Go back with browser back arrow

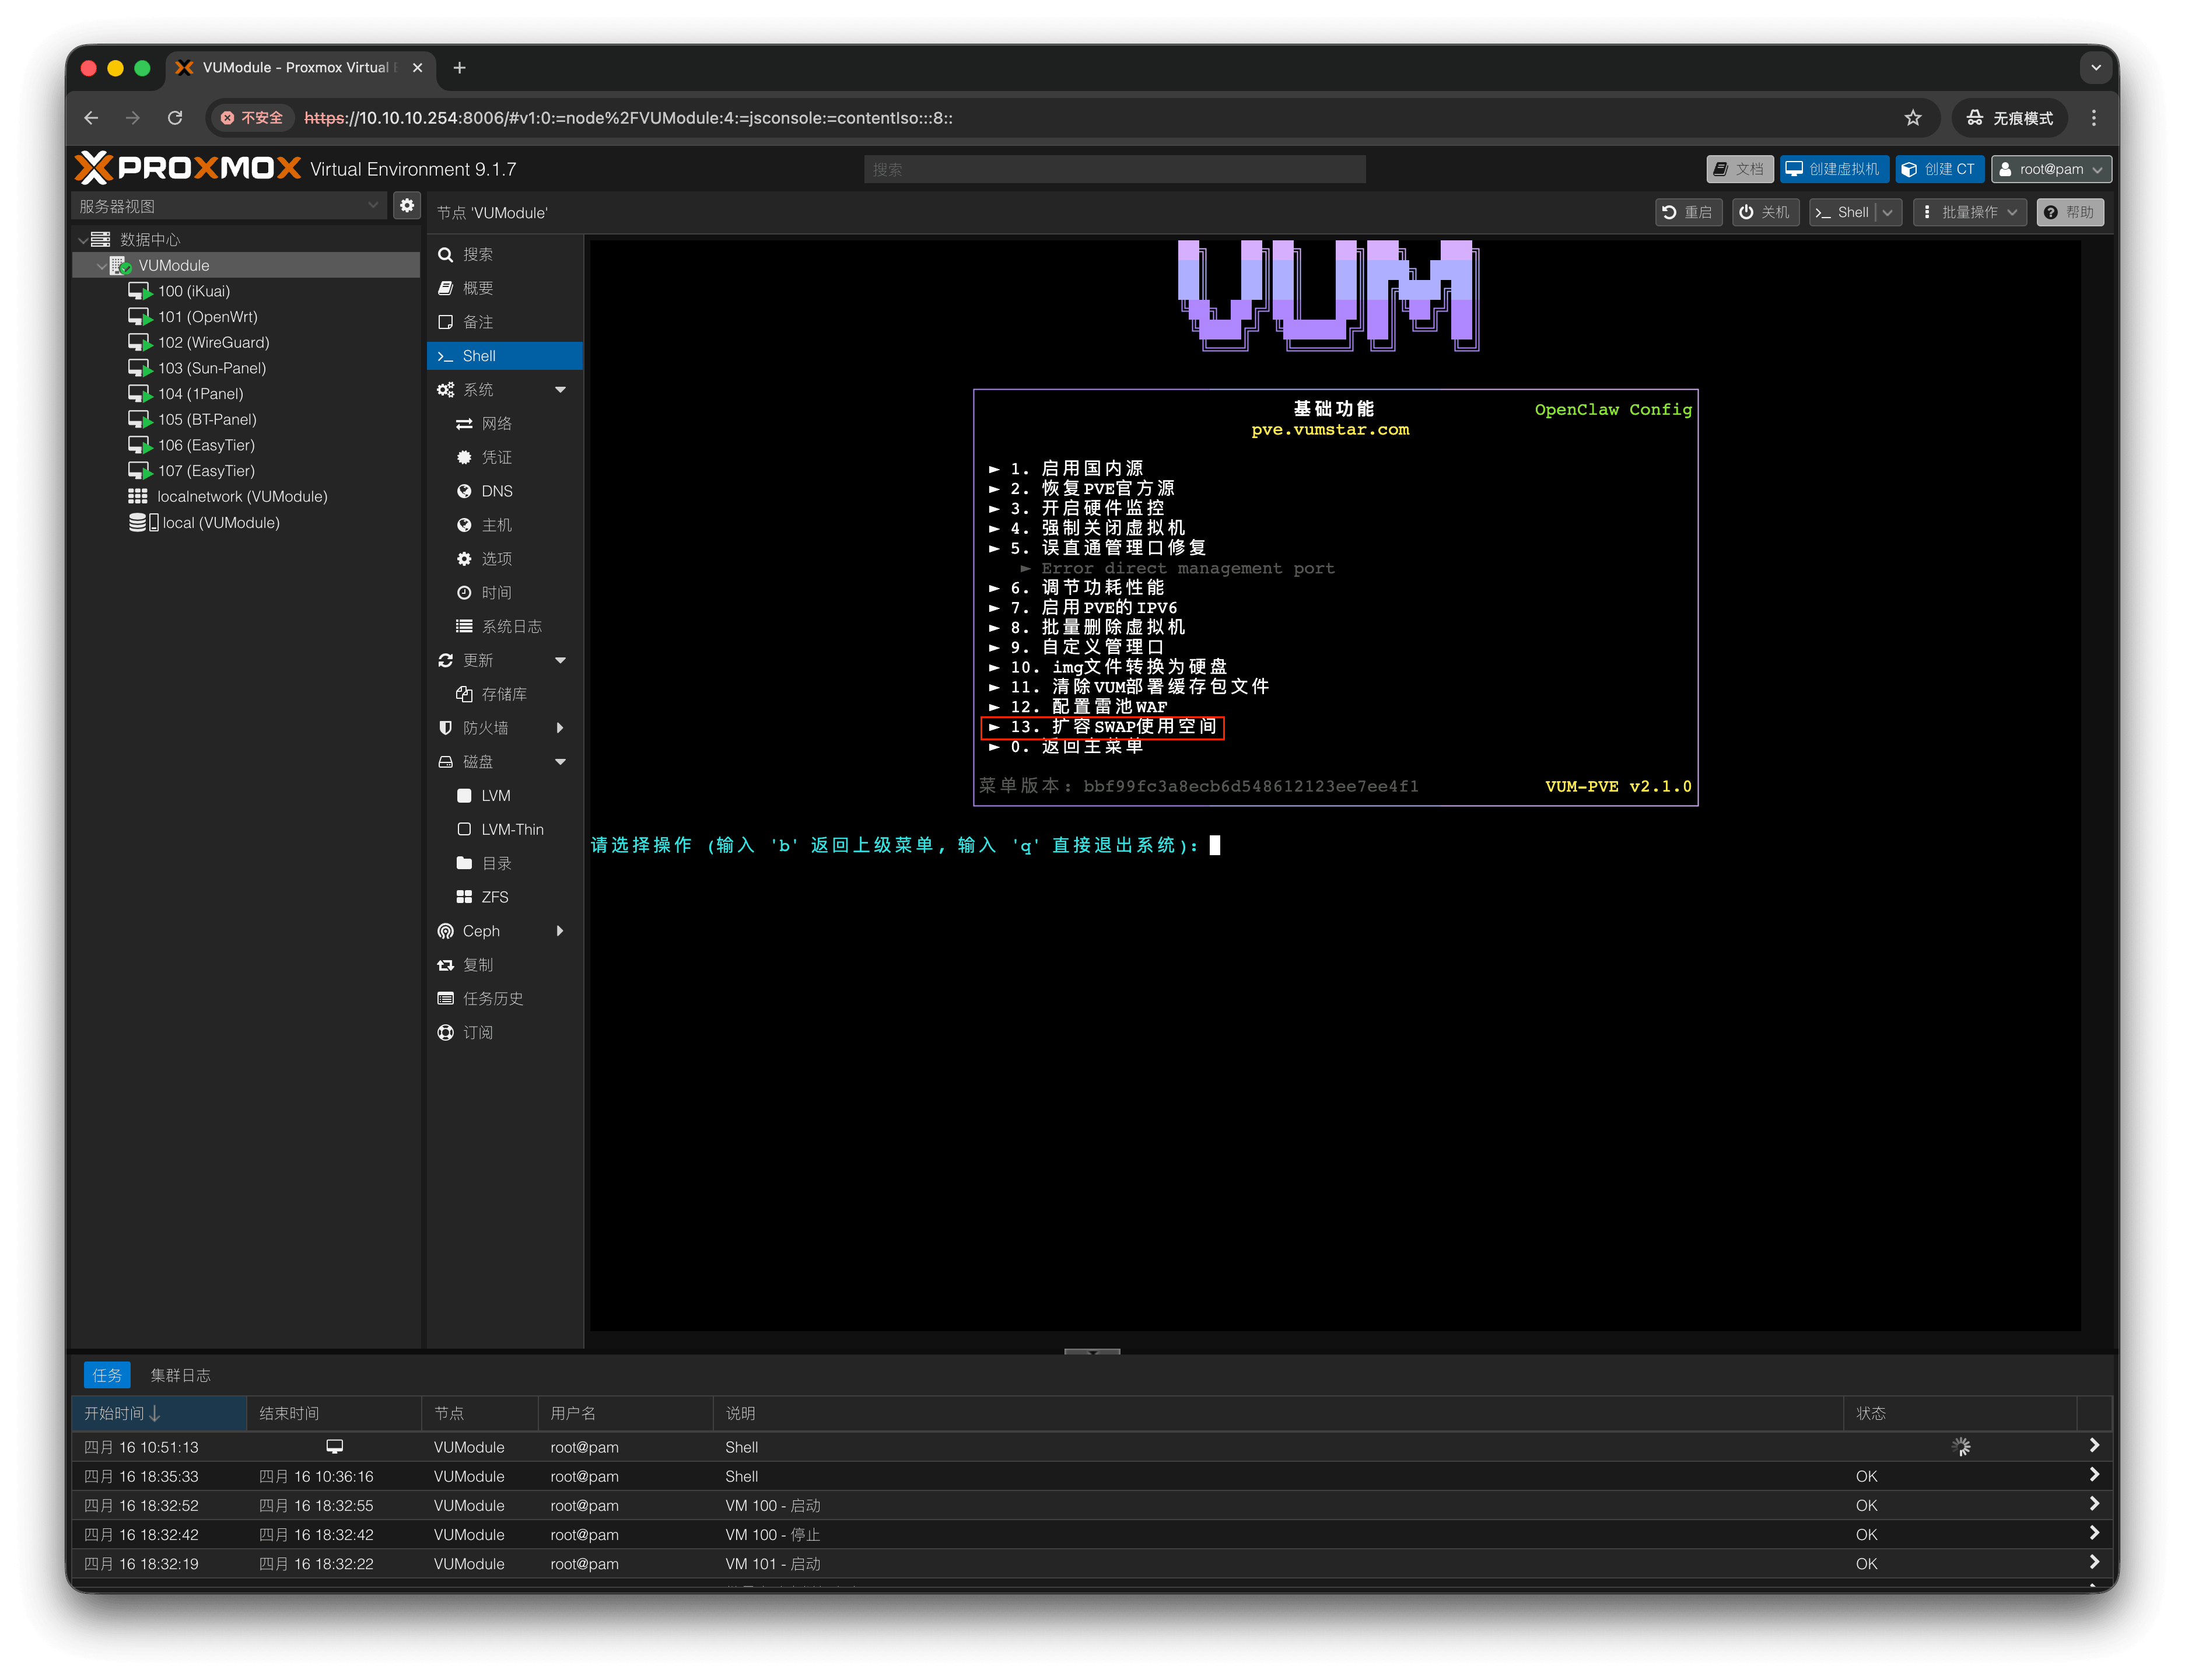coord(91,118)
